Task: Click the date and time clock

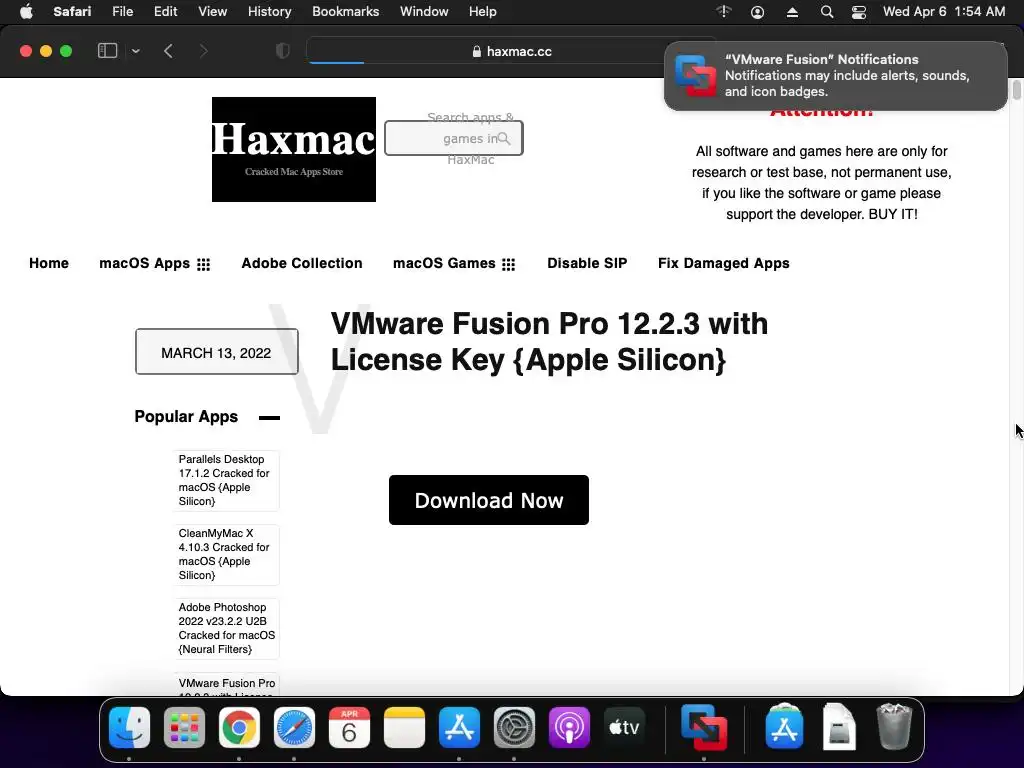Action: point(944,12)
